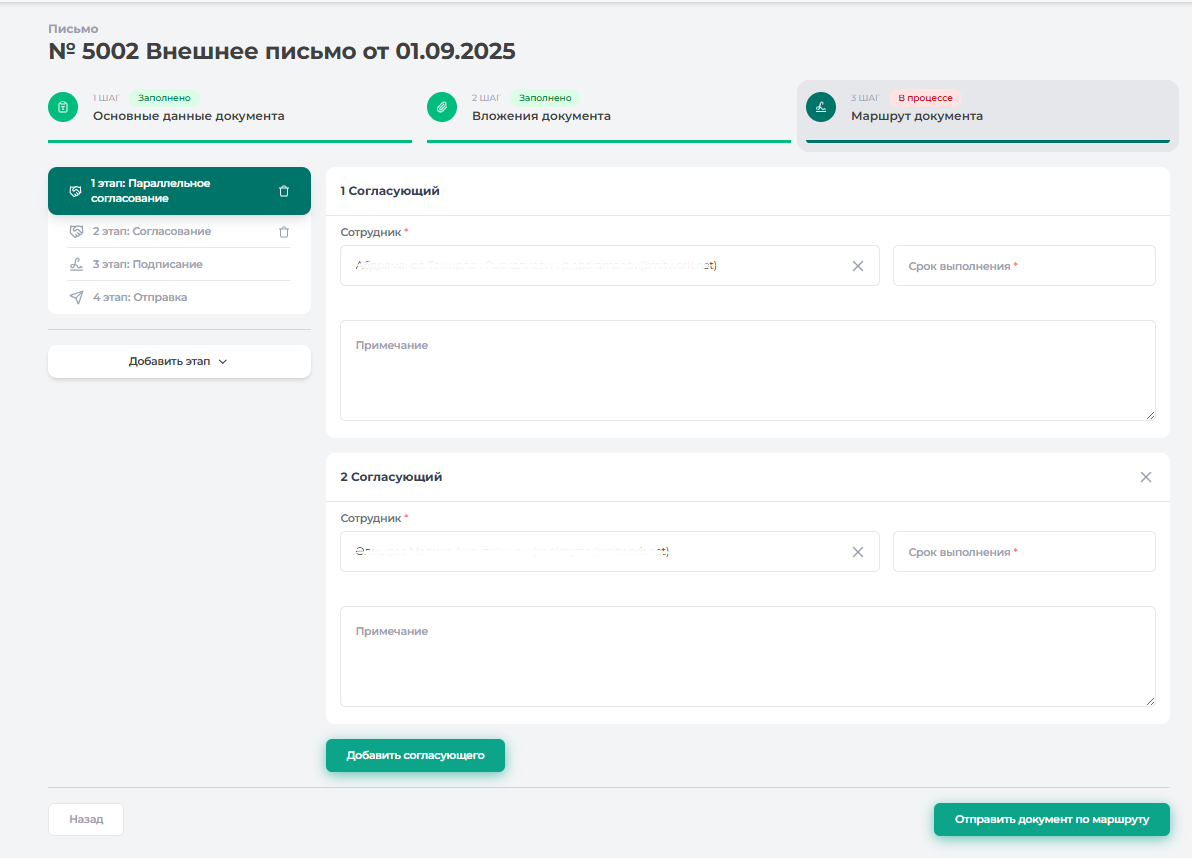Go back with the Назад button
Screen dimensions: 1192x858
coord(86,819)
